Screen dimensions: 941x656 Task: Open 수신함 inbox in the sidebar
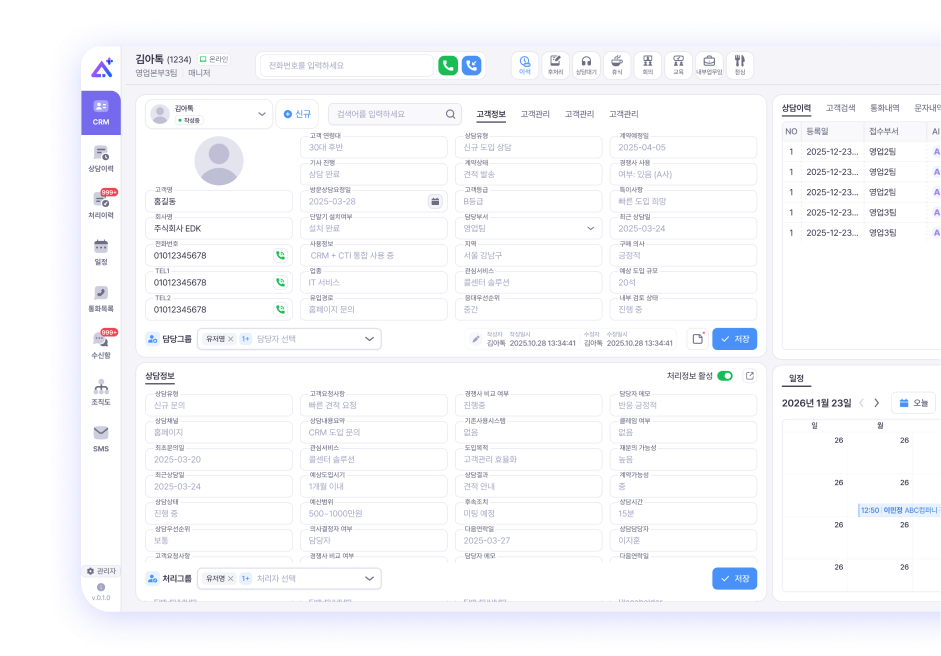tap(101, 346)
